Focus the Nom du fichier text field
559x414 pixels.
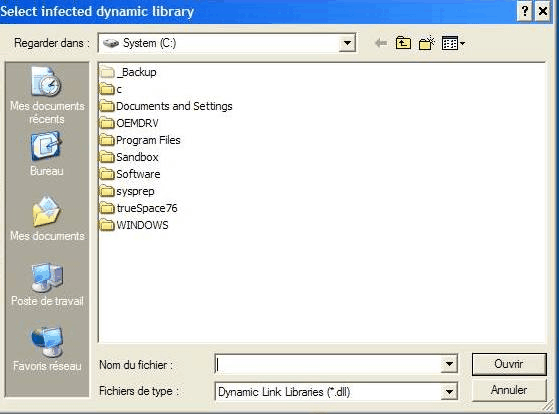click(328, 364)
